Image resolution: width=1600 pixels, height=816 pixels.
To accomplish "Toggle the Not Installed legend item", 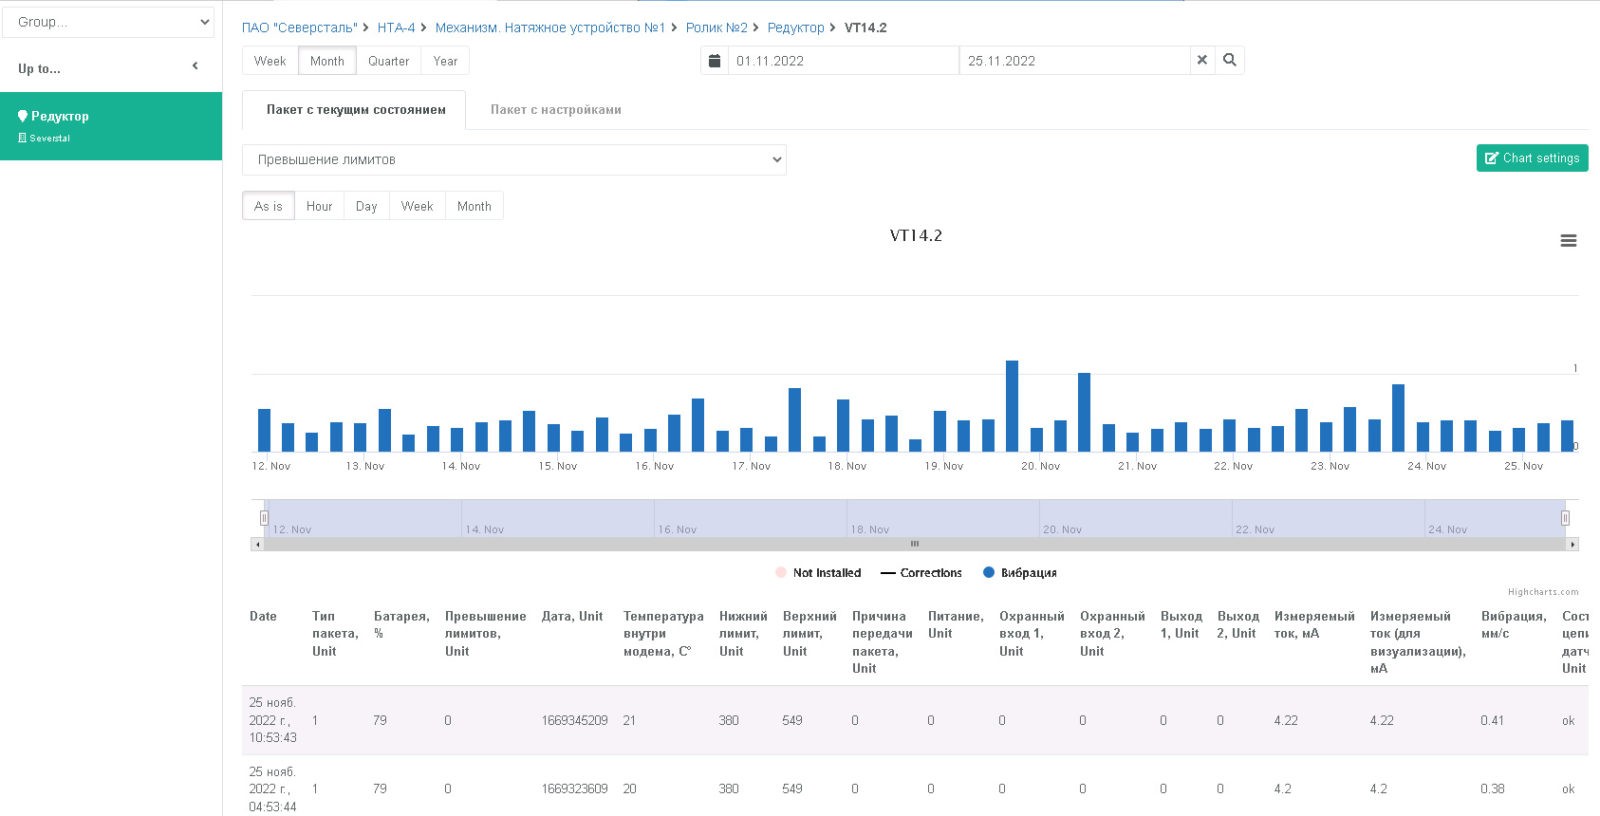I will point(818,573).
